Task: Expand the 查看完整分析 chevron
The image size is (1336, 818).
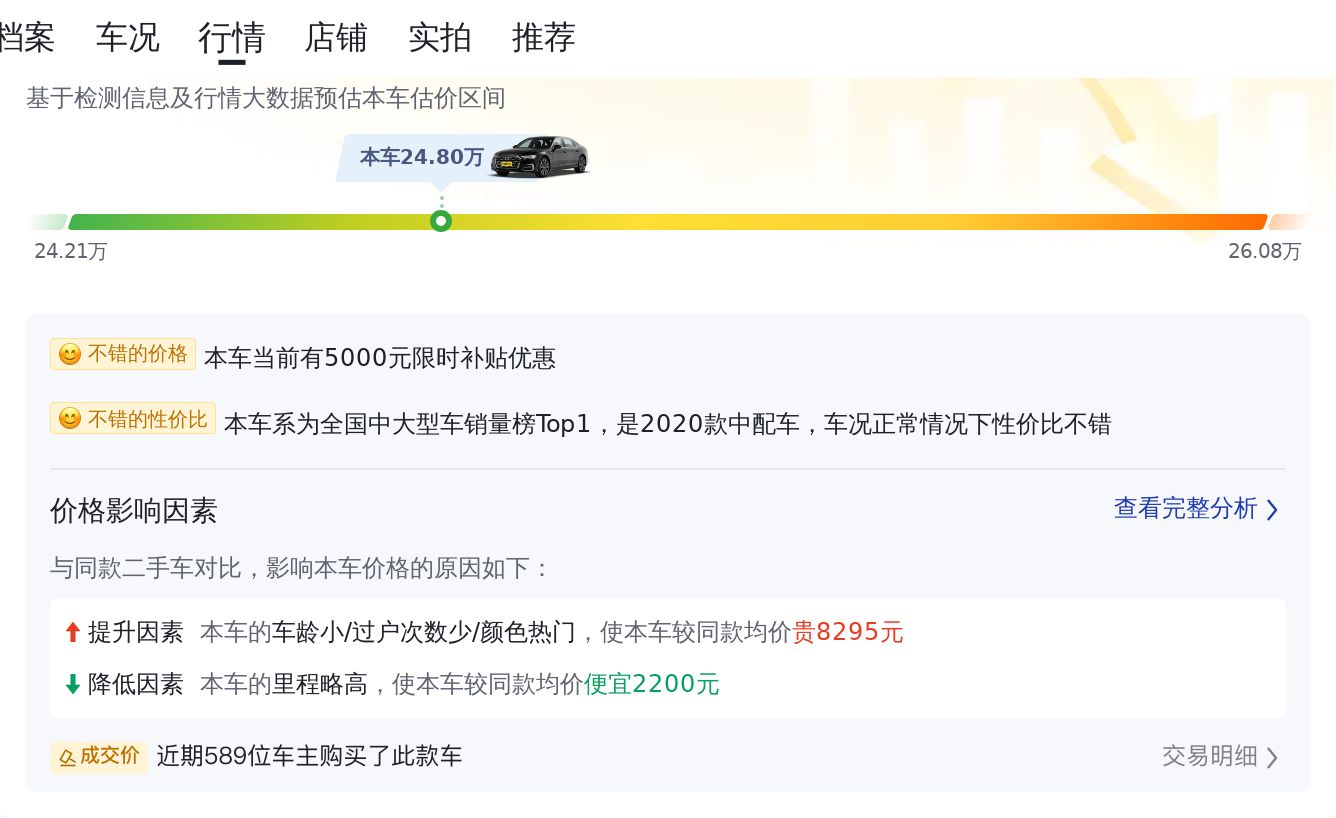Action: [x=1272, y=510]
